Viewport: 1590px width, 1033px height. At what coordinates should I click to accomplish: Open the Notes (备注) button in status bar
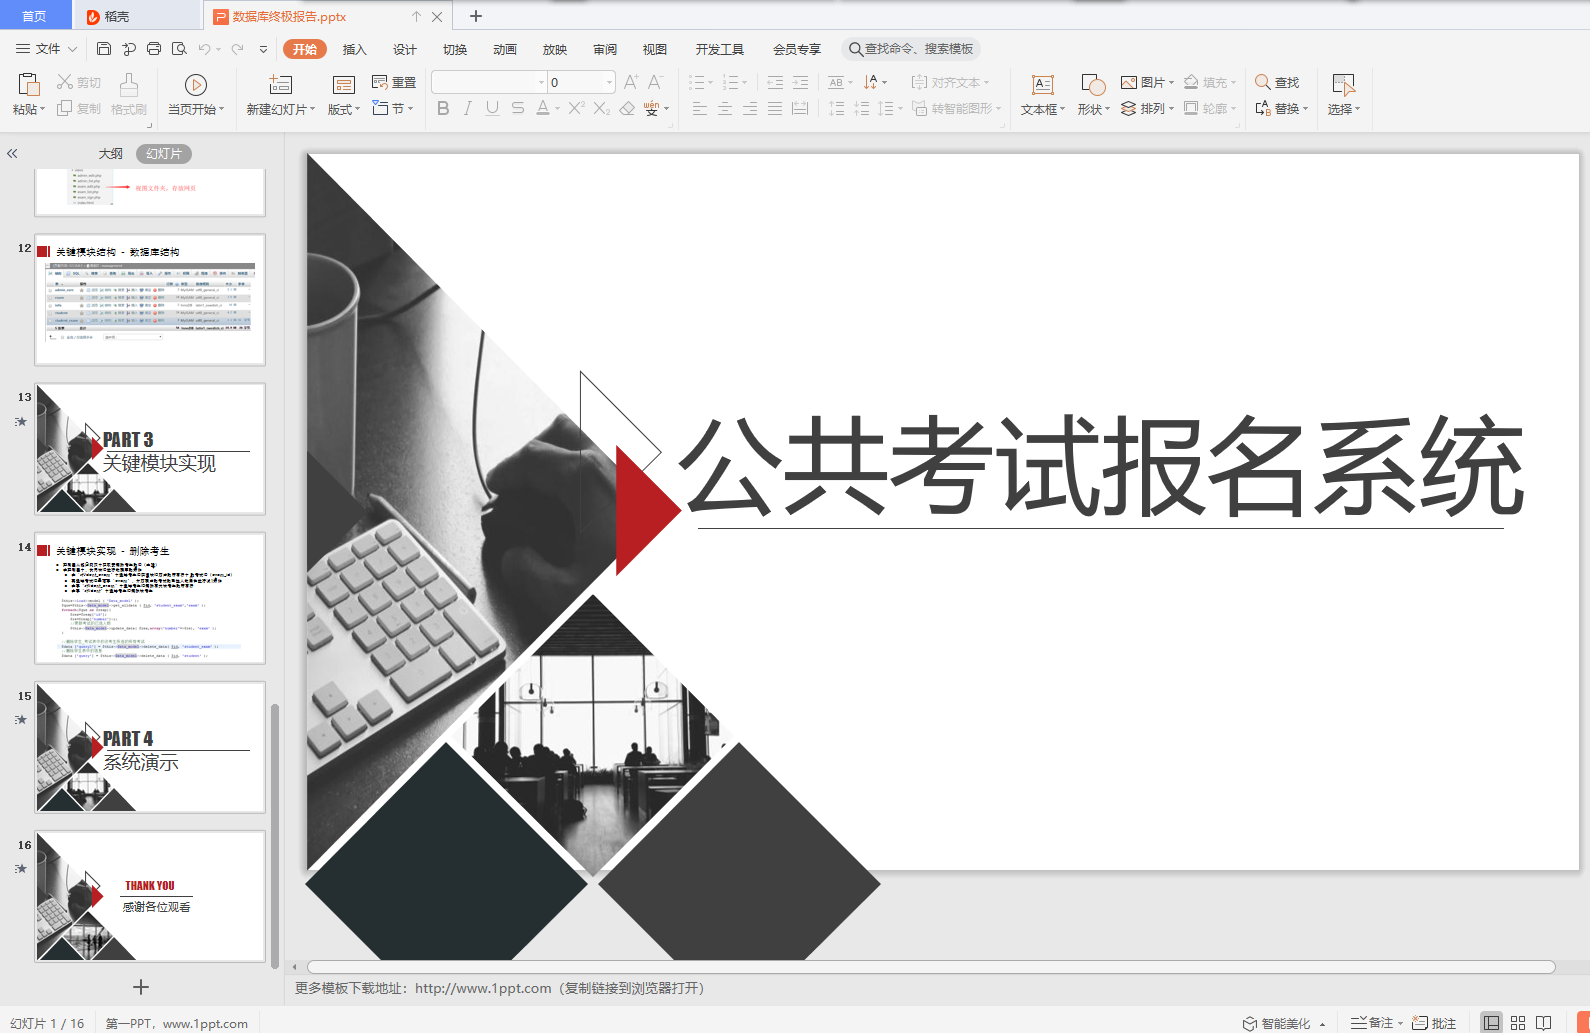pos(1376,1023)
